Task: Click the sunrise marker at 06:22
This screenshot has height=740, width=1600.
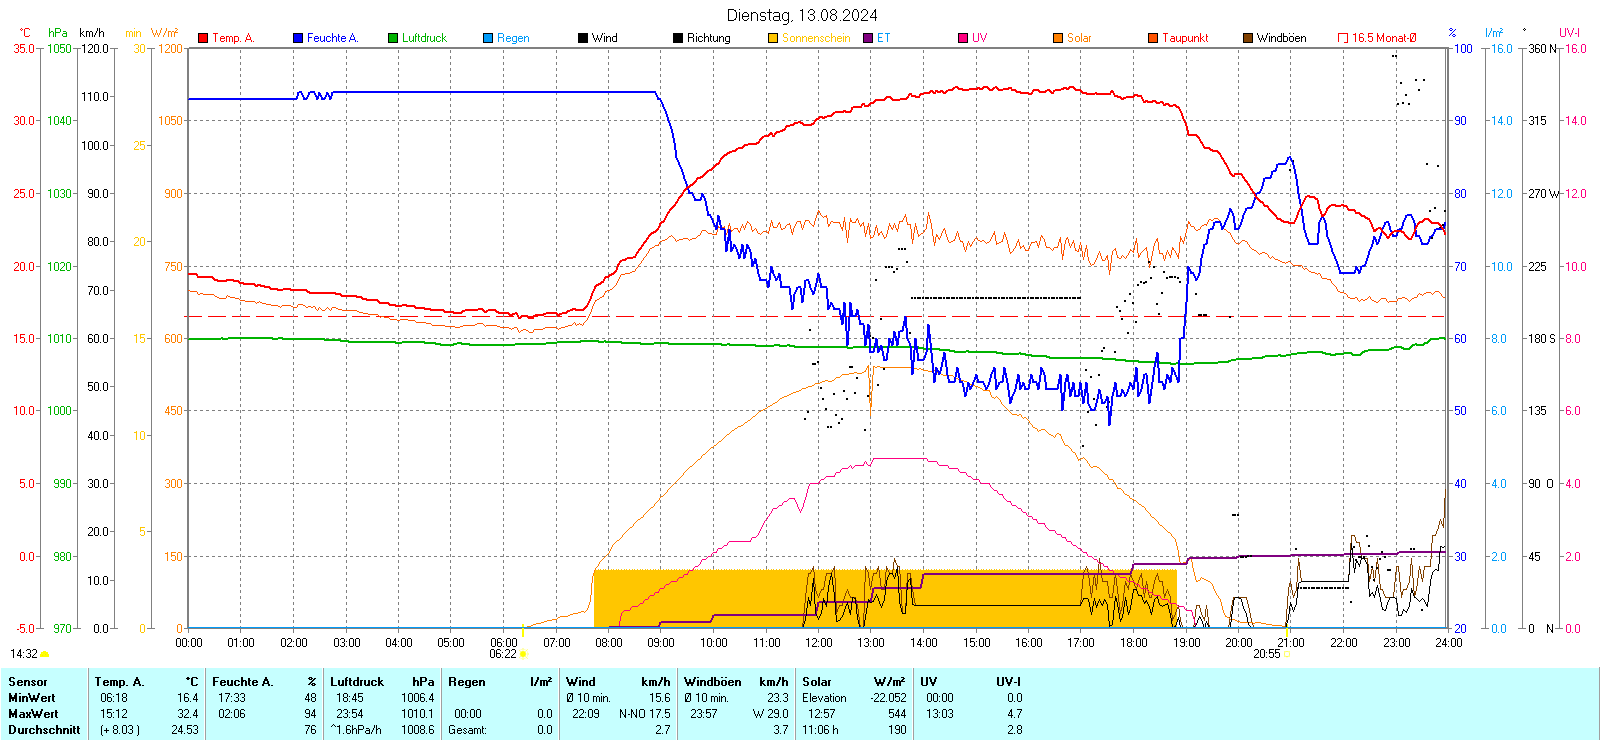Action: 523,654
